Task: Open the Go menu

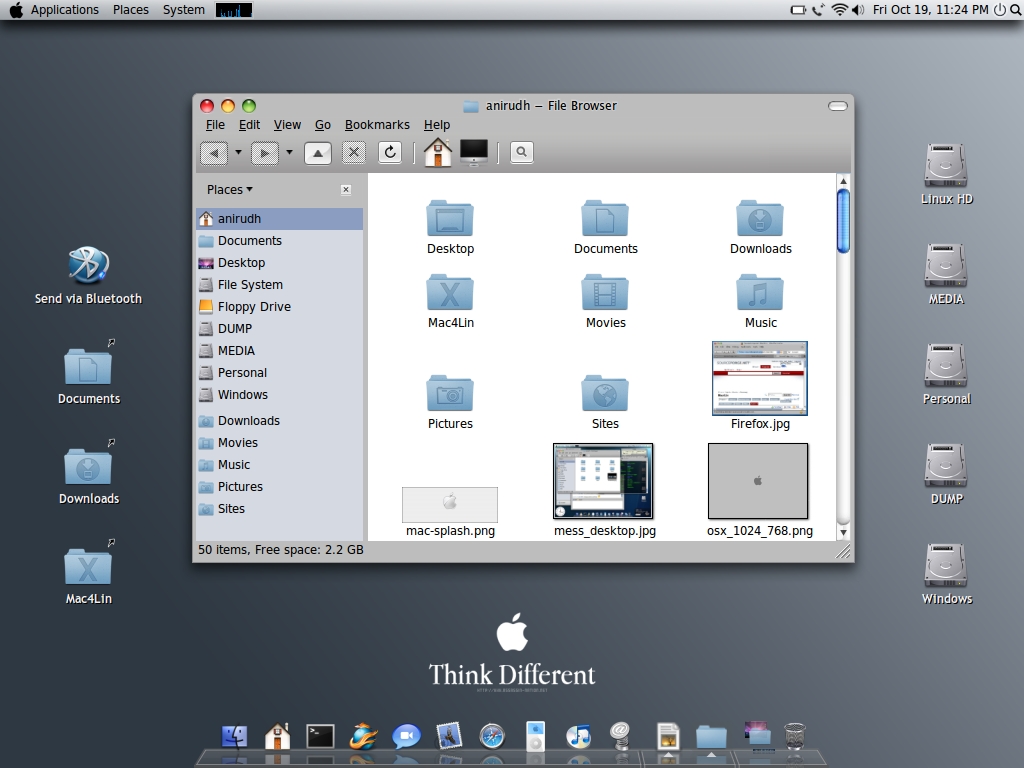Action: pos(323,125)
